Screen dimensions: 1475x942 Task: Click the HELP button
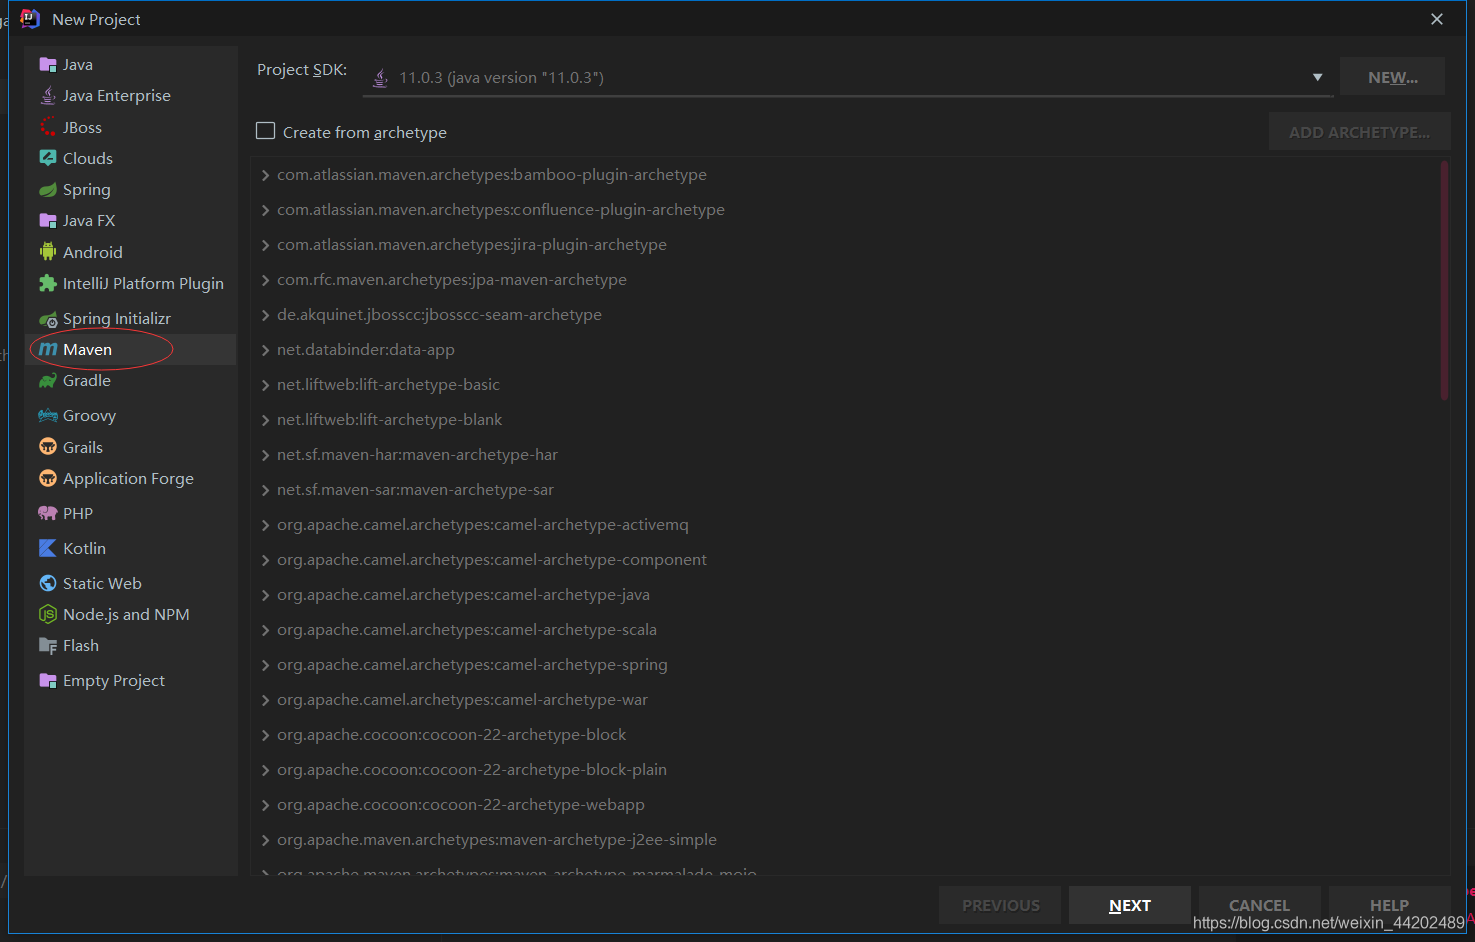click(1389, 905)
